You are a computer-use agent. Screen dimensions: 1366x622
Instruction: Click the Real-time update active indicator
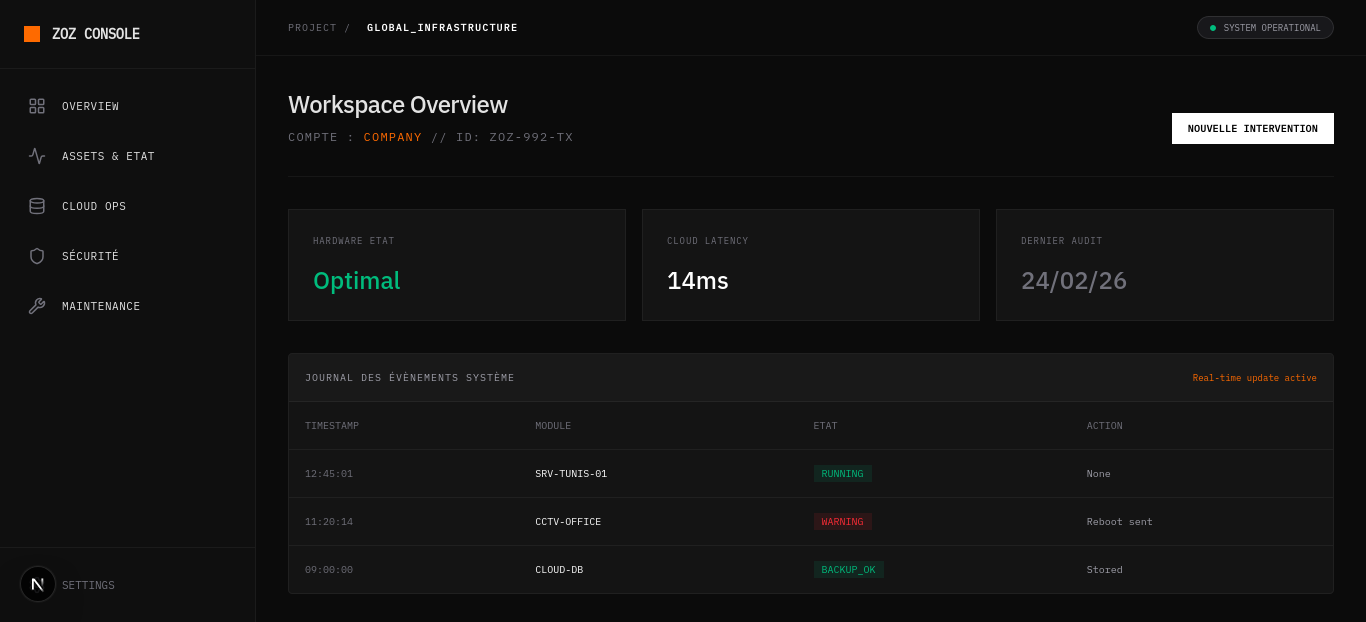pyautogui.click(x=1254, y=377)
